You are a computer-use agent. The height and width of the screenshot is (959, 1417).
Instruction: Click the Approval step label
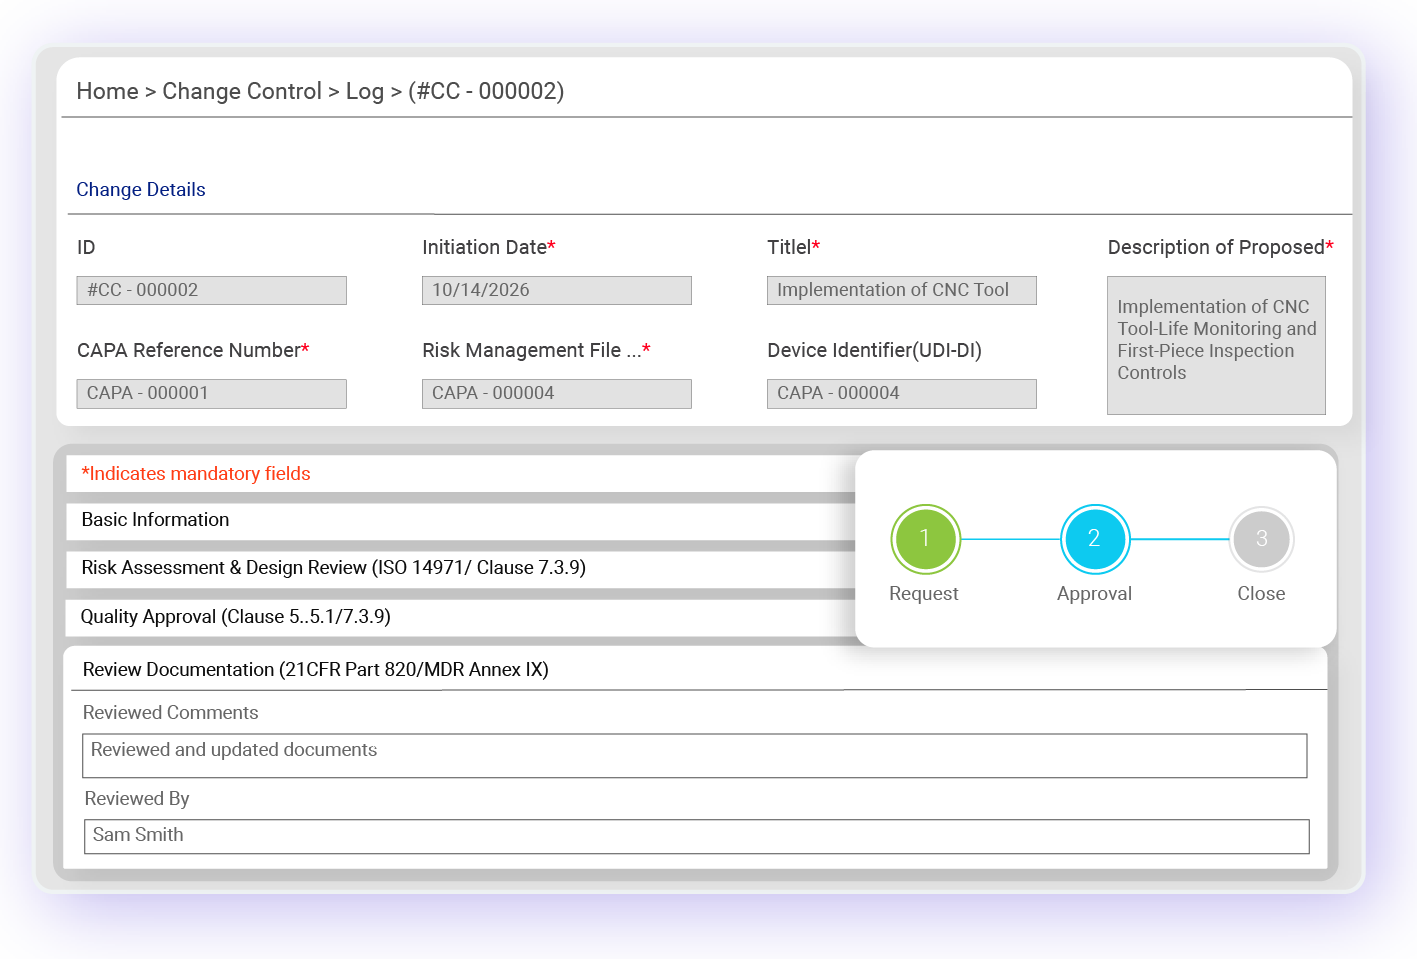(x=1094, y=594)
